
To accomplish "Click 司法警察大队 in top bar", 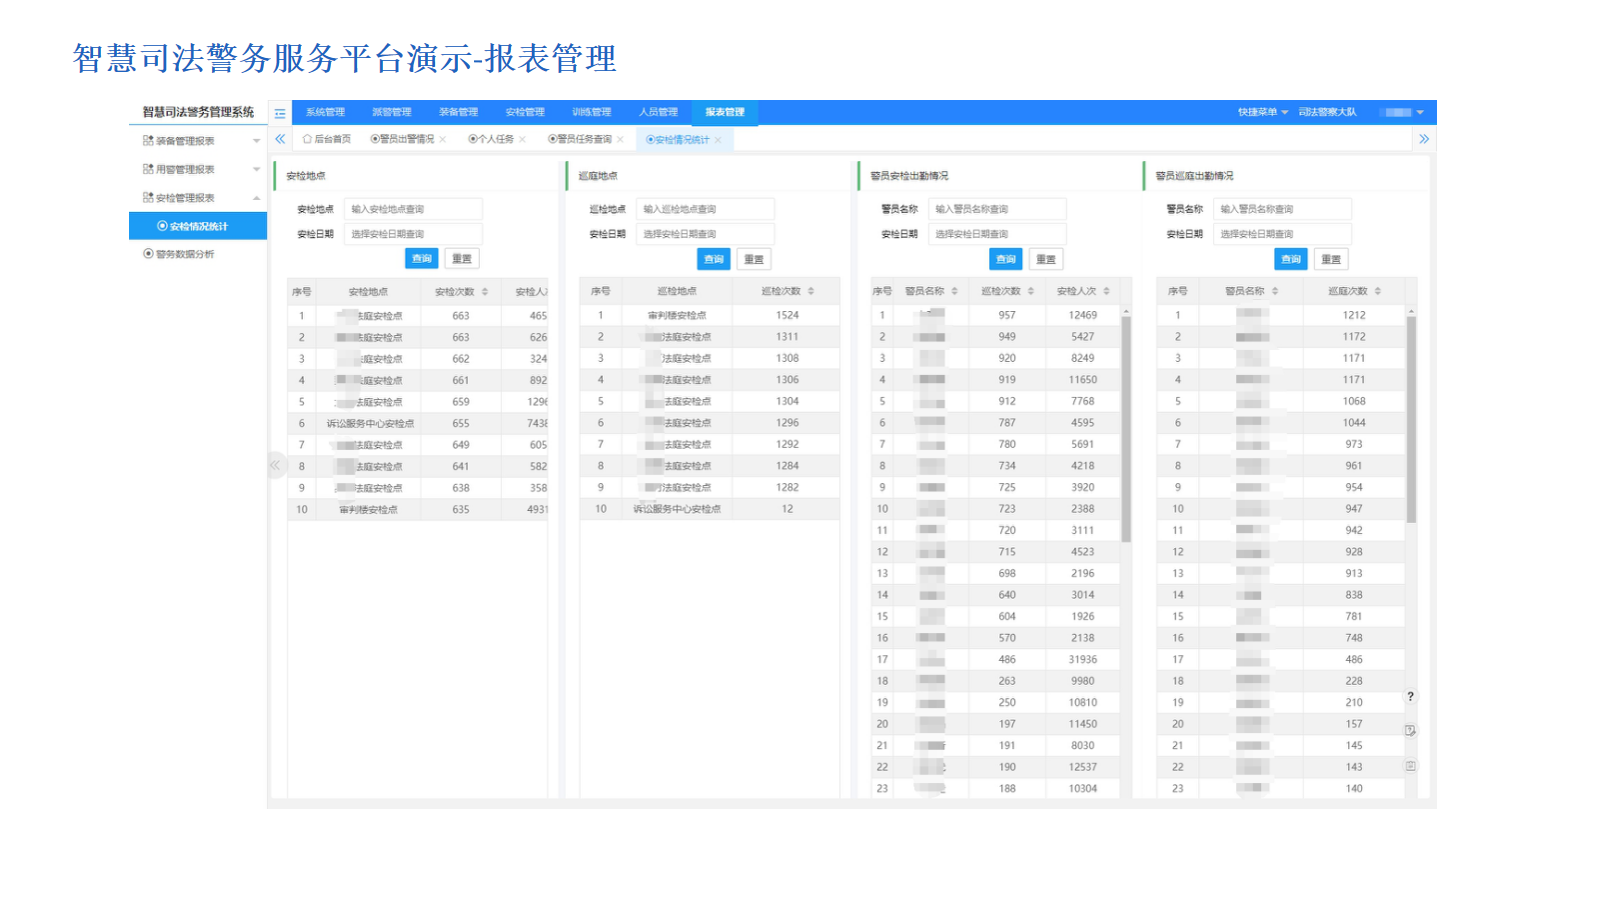I will pos(1327,112).
